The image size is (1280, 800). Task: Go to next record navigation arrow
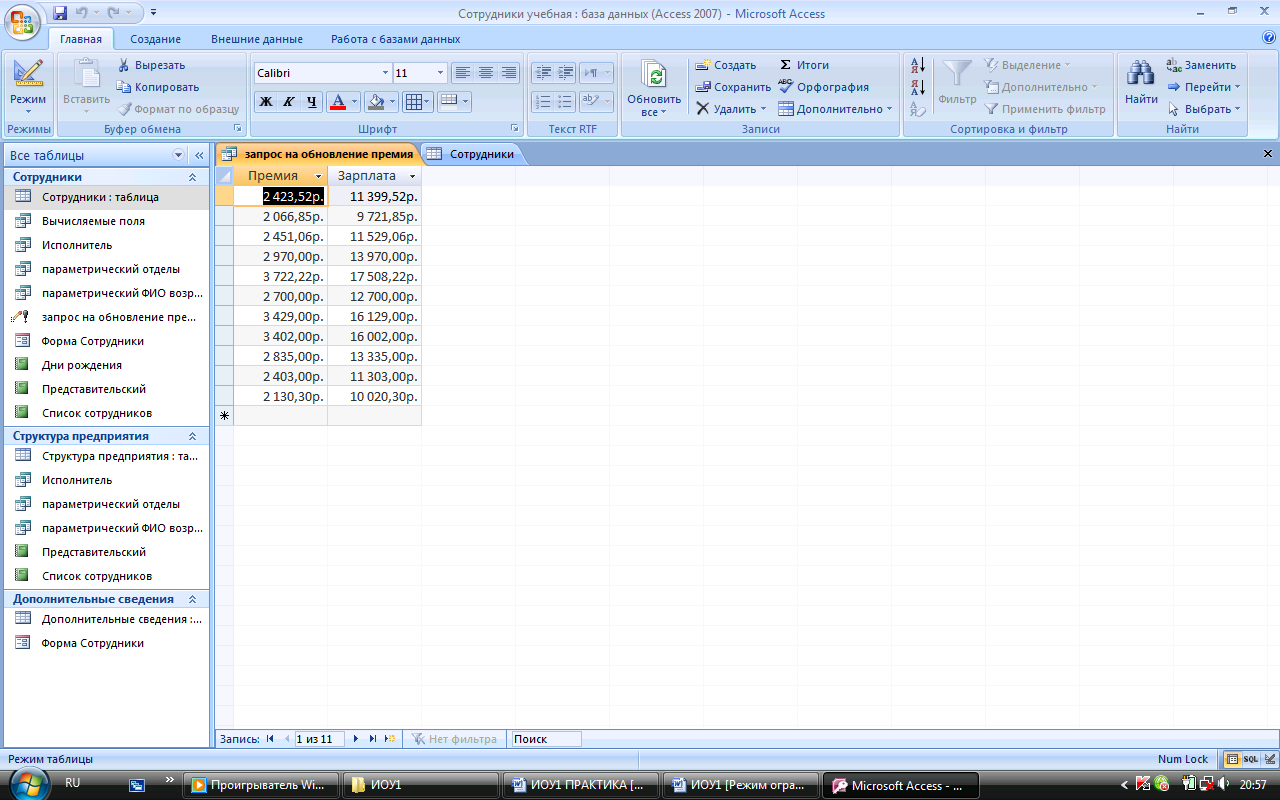click(x=355, y=739)
